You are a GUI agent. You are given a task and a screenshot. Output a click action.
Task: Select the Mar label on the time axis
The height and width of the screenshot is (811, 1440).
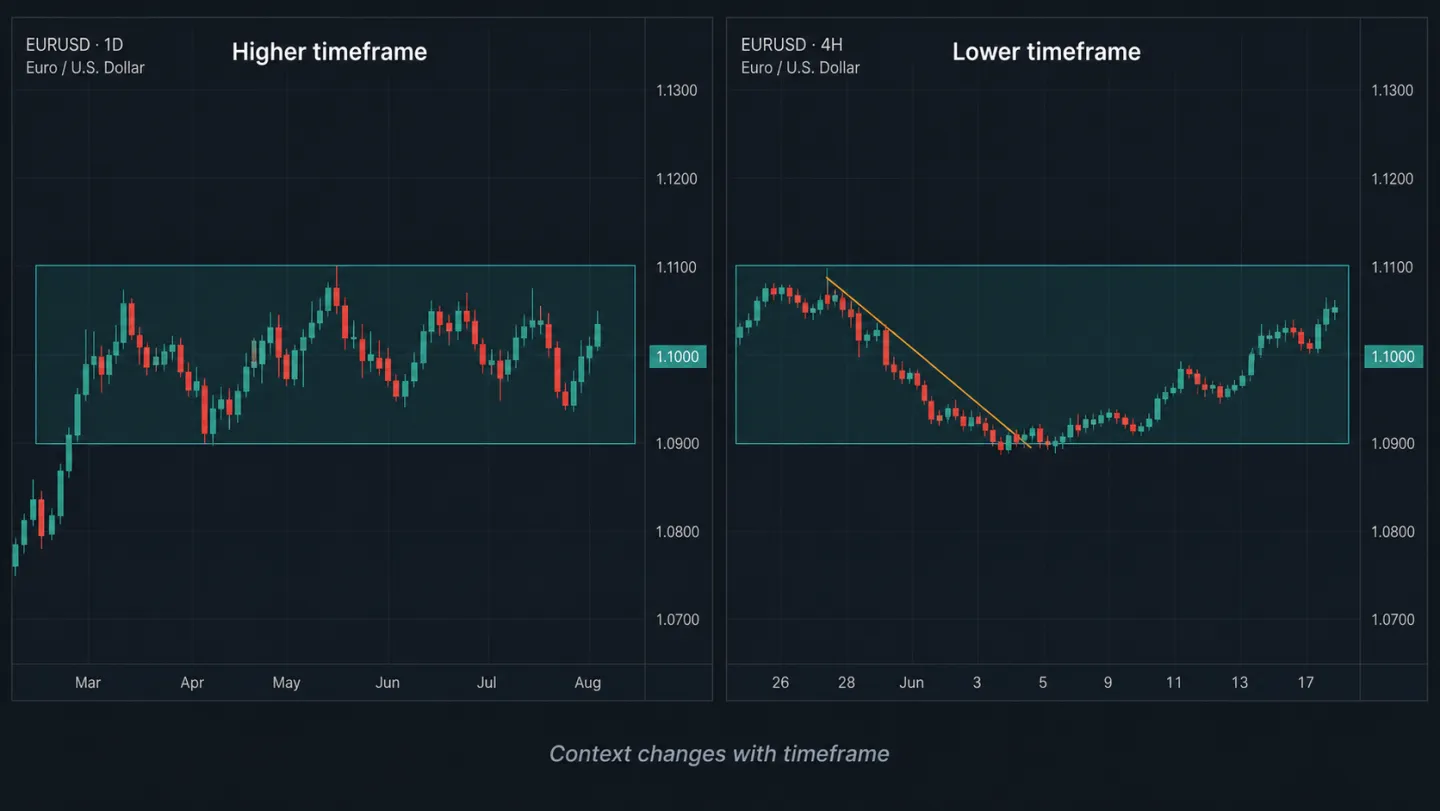[x=88, y=683]
